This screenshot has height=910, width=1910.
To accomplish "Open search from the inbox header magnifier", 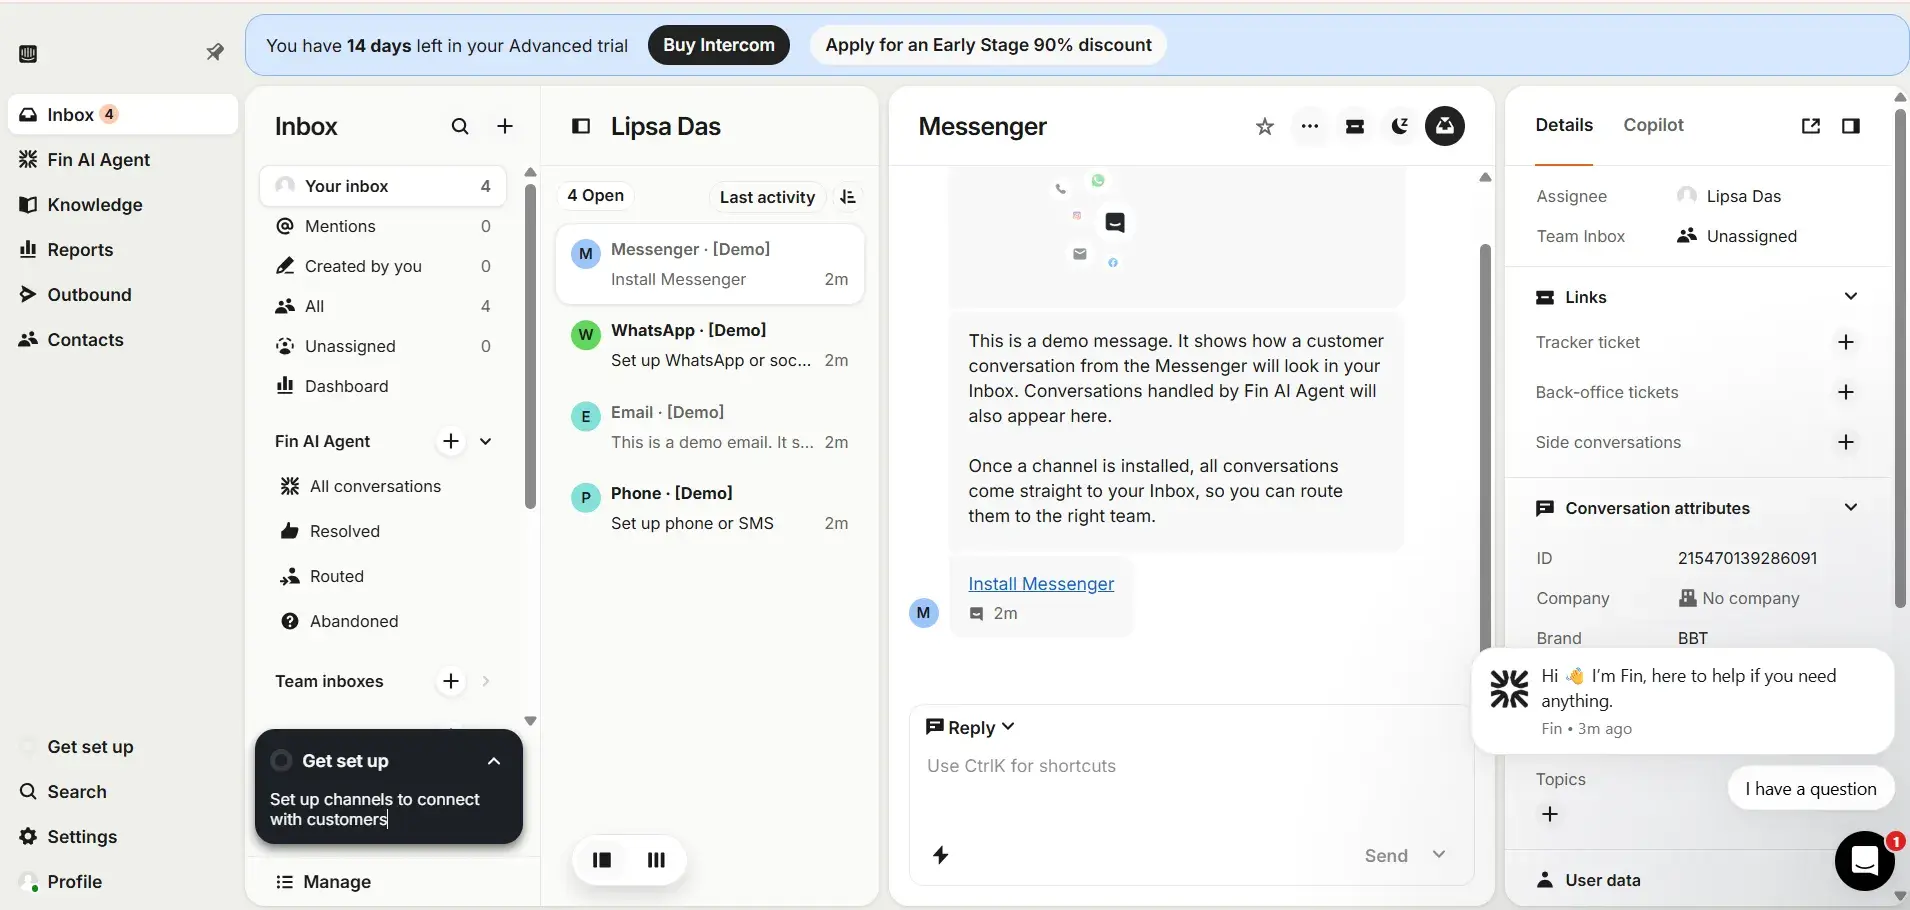I will 460,126.
